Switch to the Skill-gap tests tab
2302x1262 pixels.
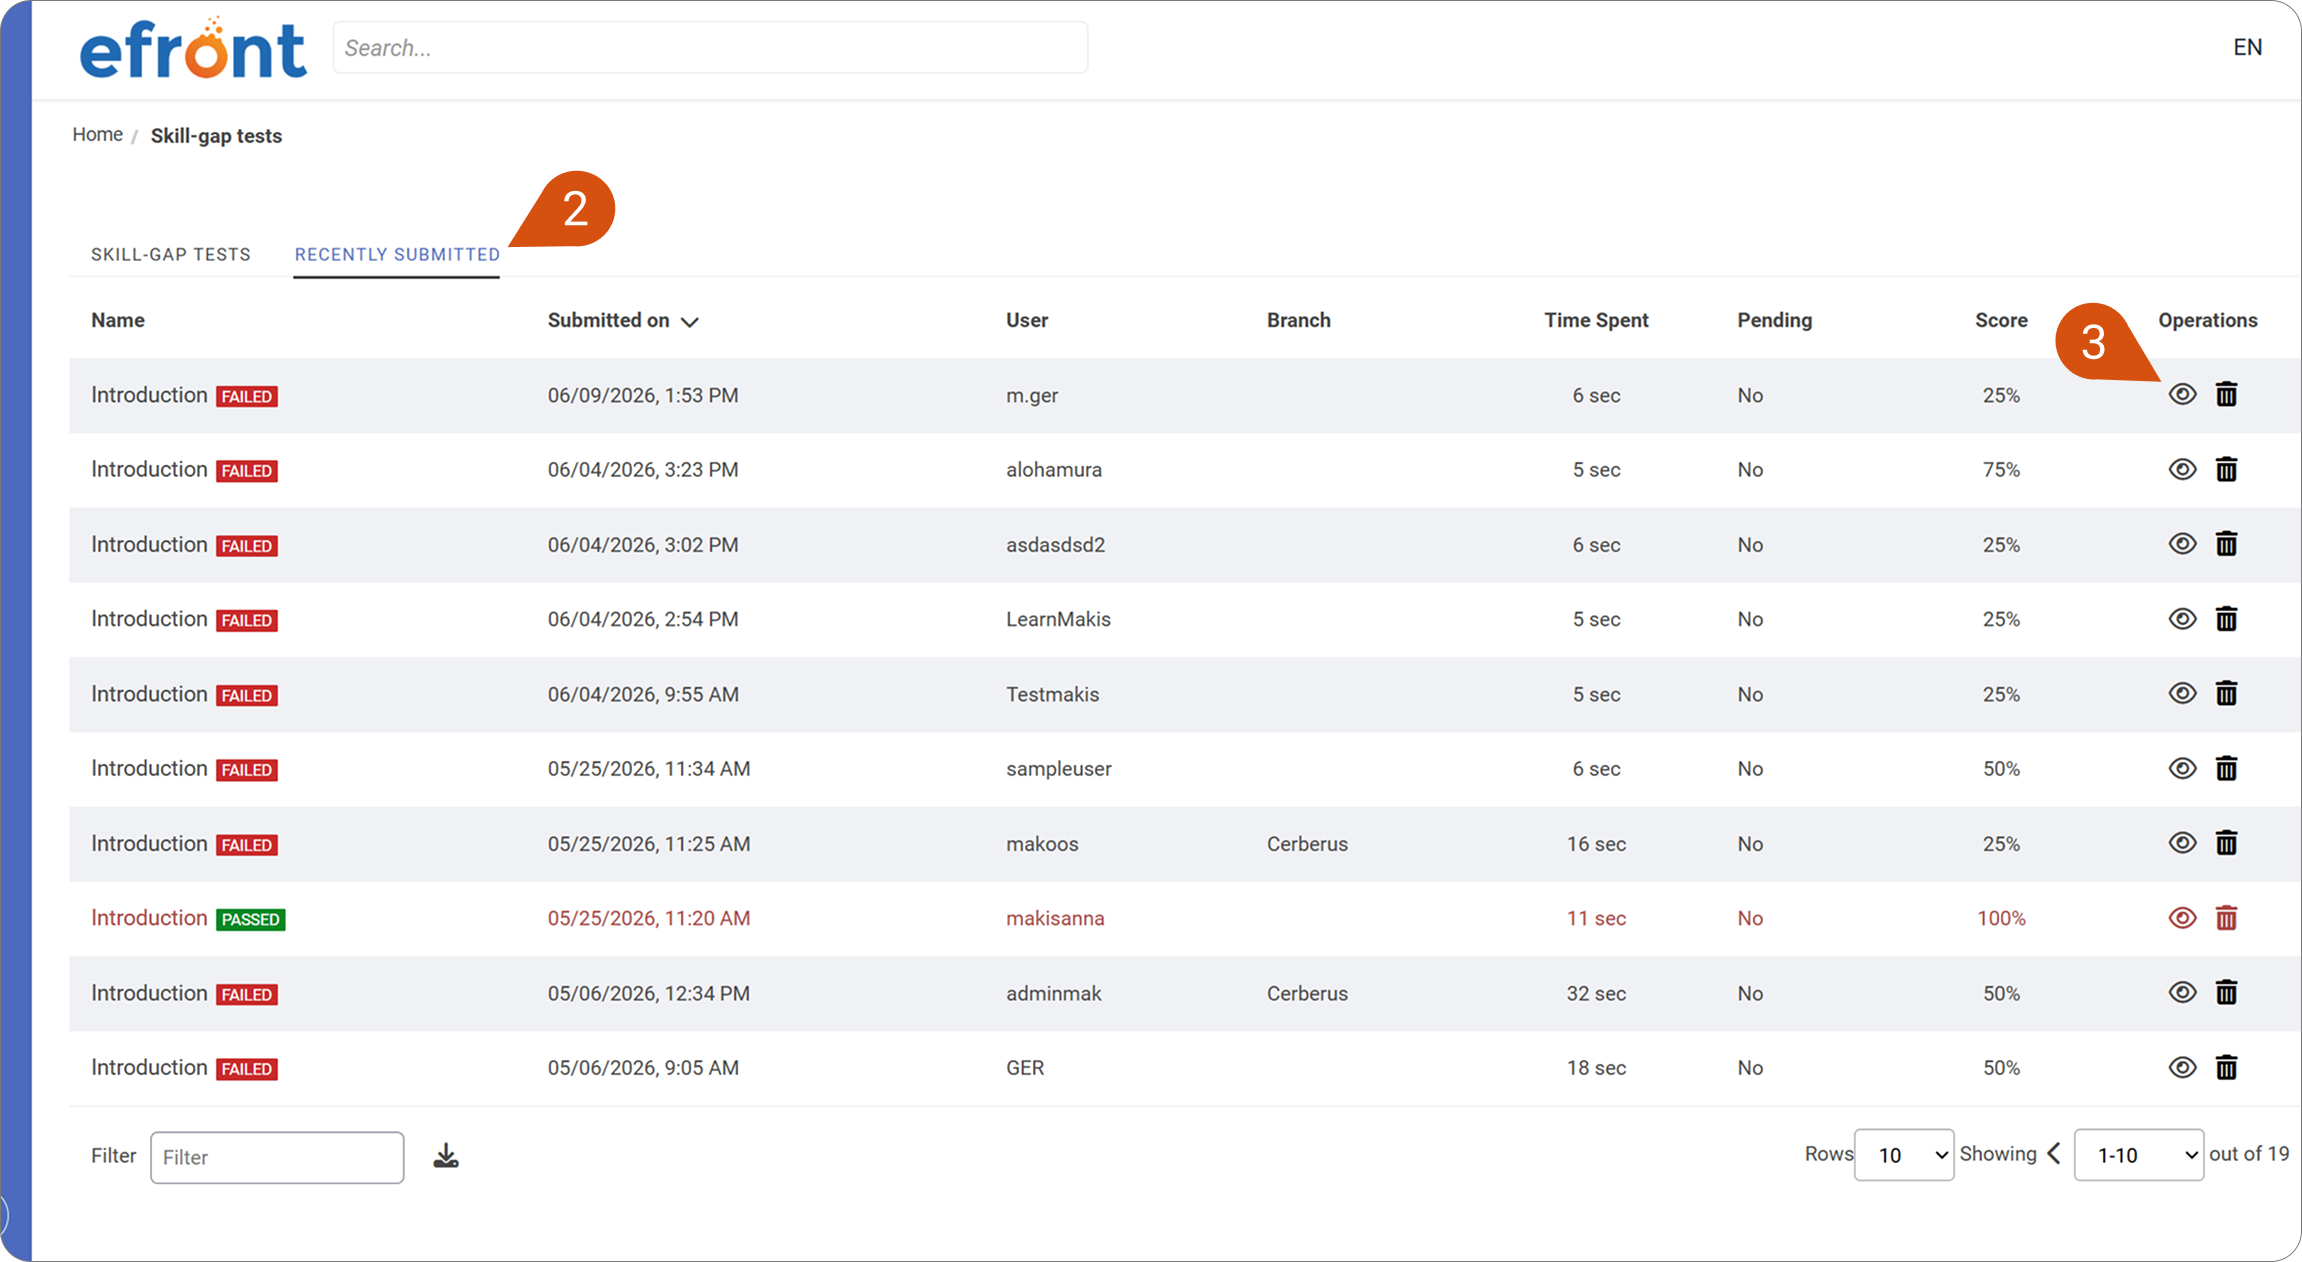coord(171,254)
